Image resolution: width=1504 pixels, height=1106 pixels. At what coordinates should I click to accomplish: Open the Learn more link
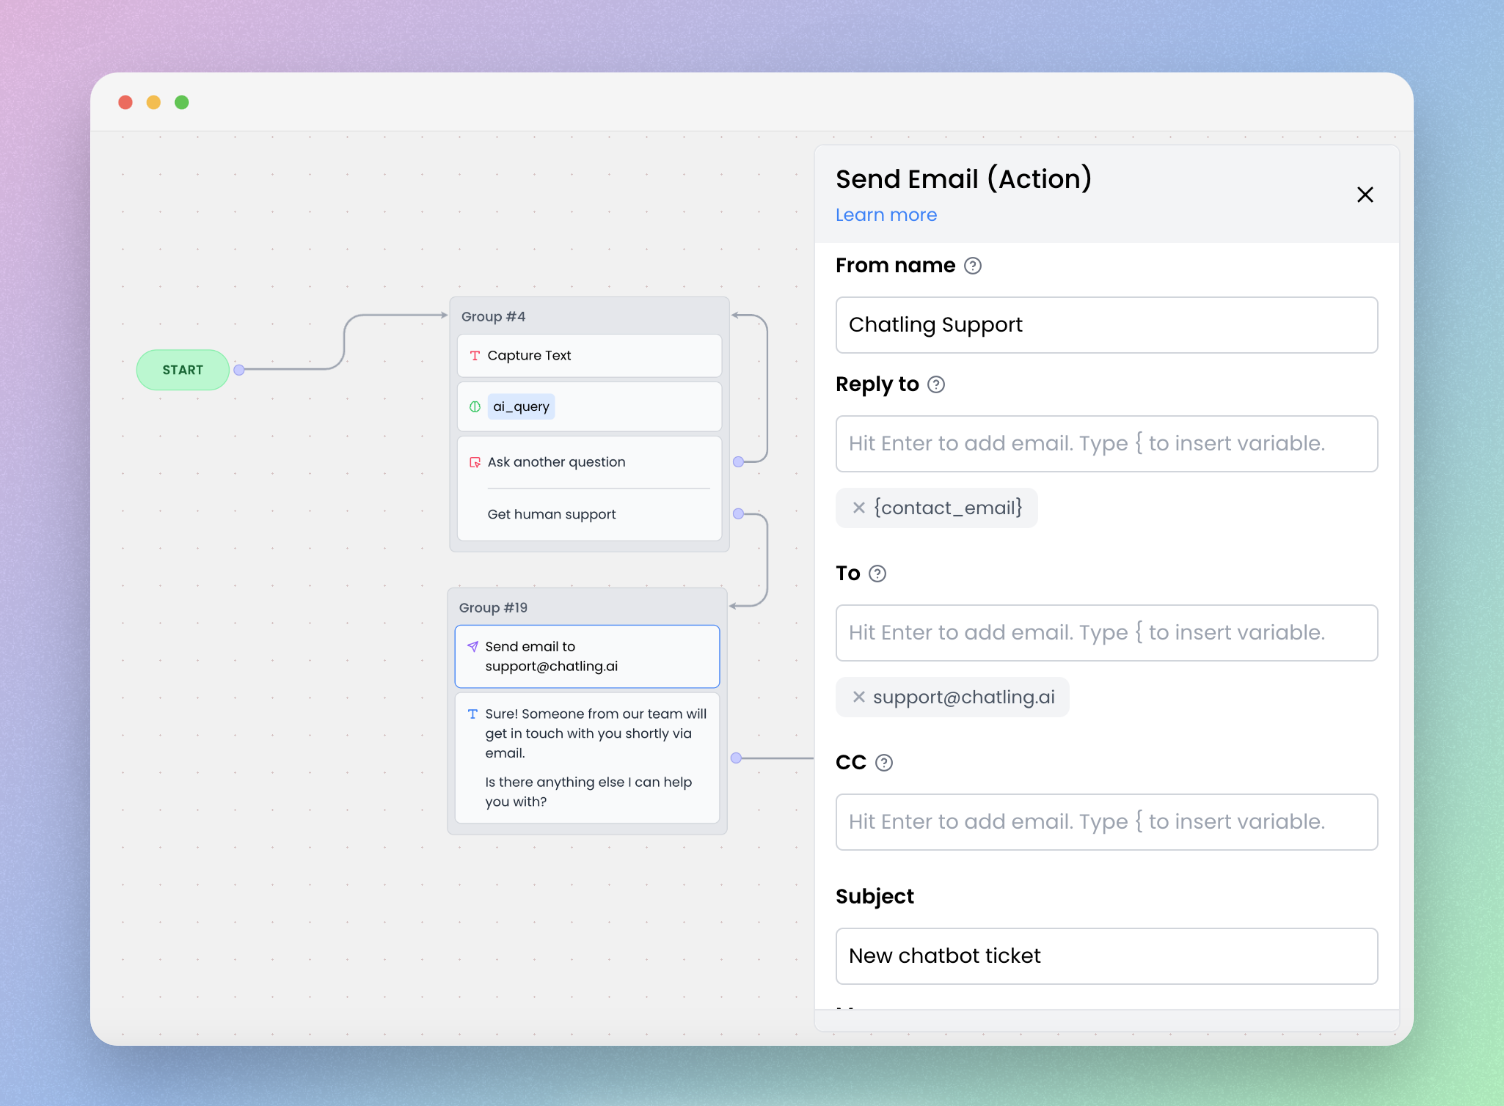(886, 215)
